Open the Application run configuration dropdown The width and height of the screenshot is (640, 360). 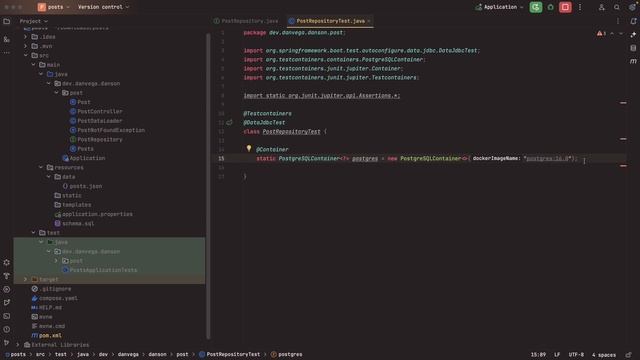(499, 7)
